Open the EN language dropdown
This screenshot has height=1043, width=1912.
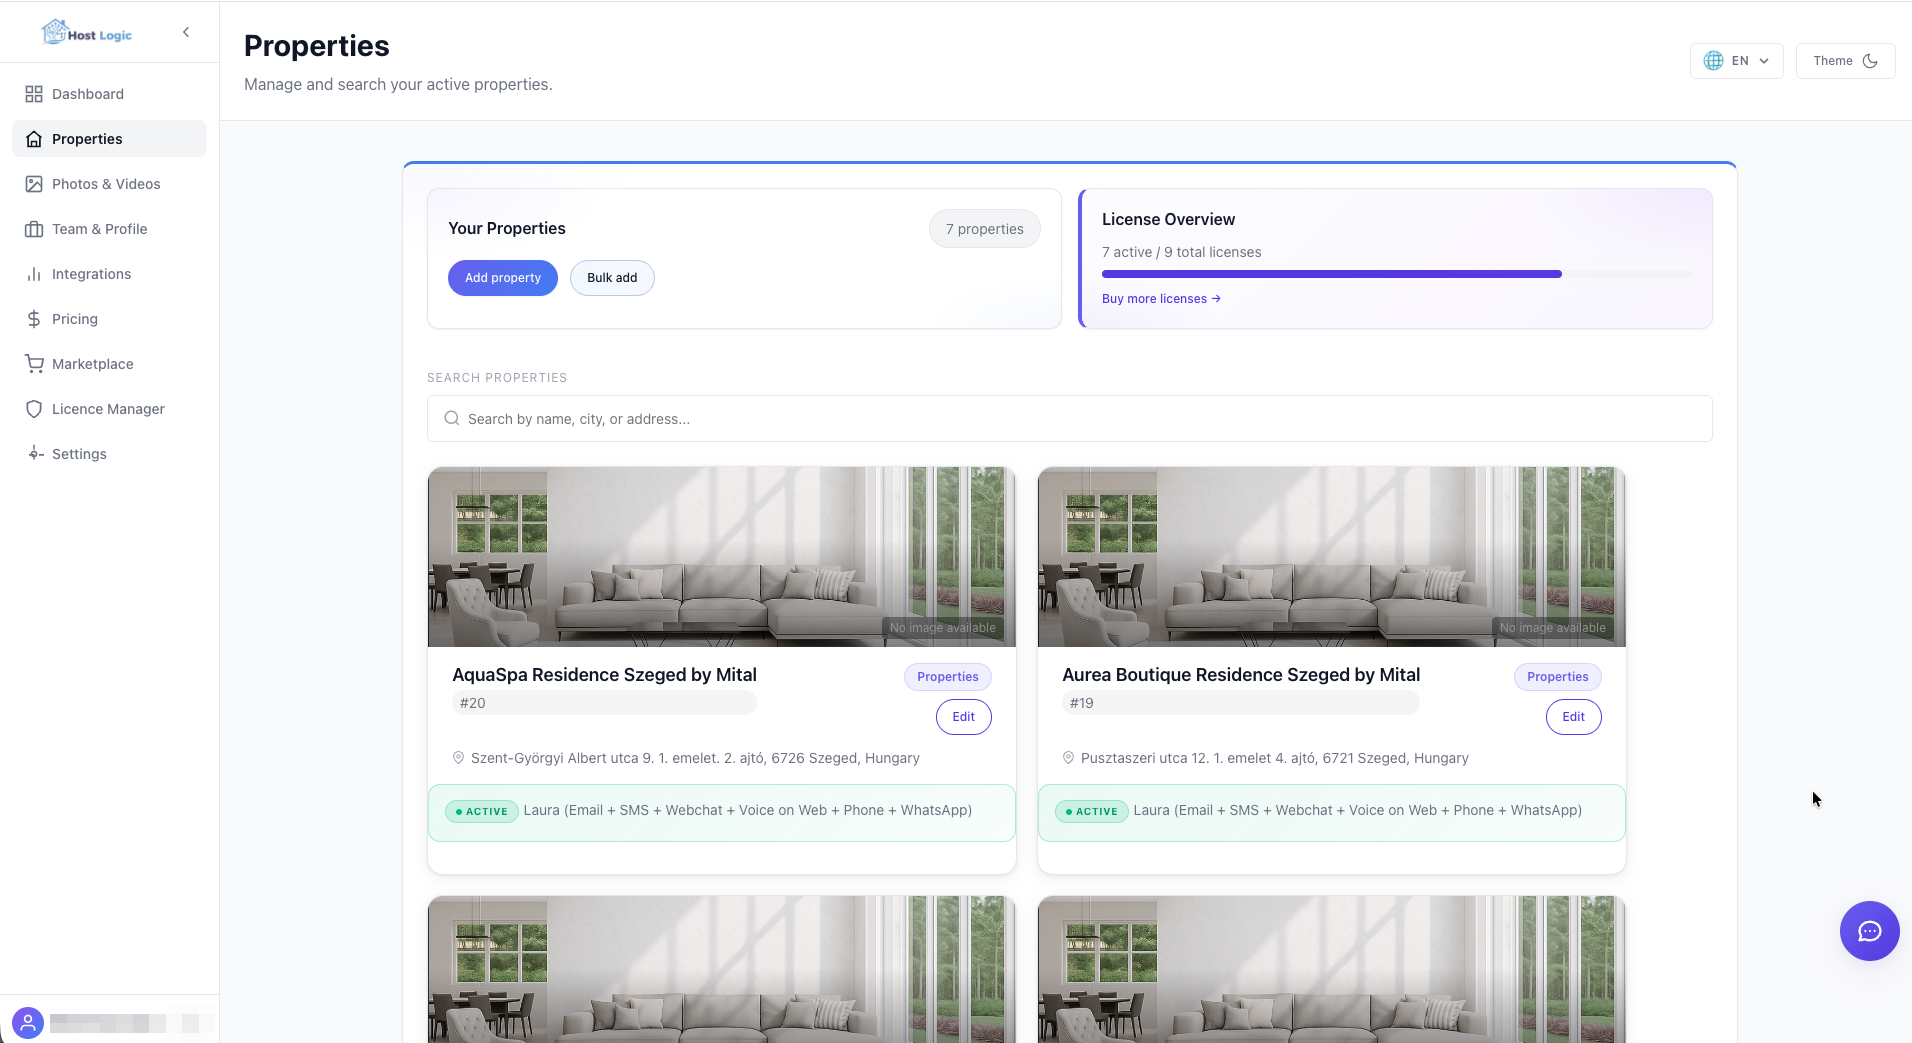1736,61
